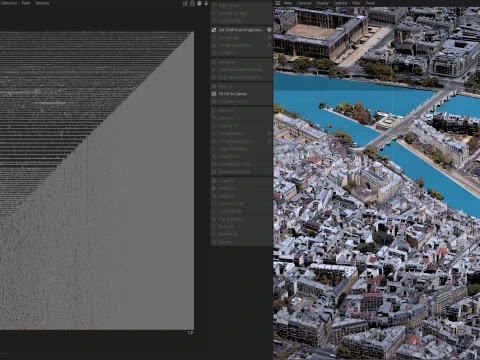Choose Mirror U

241,111
